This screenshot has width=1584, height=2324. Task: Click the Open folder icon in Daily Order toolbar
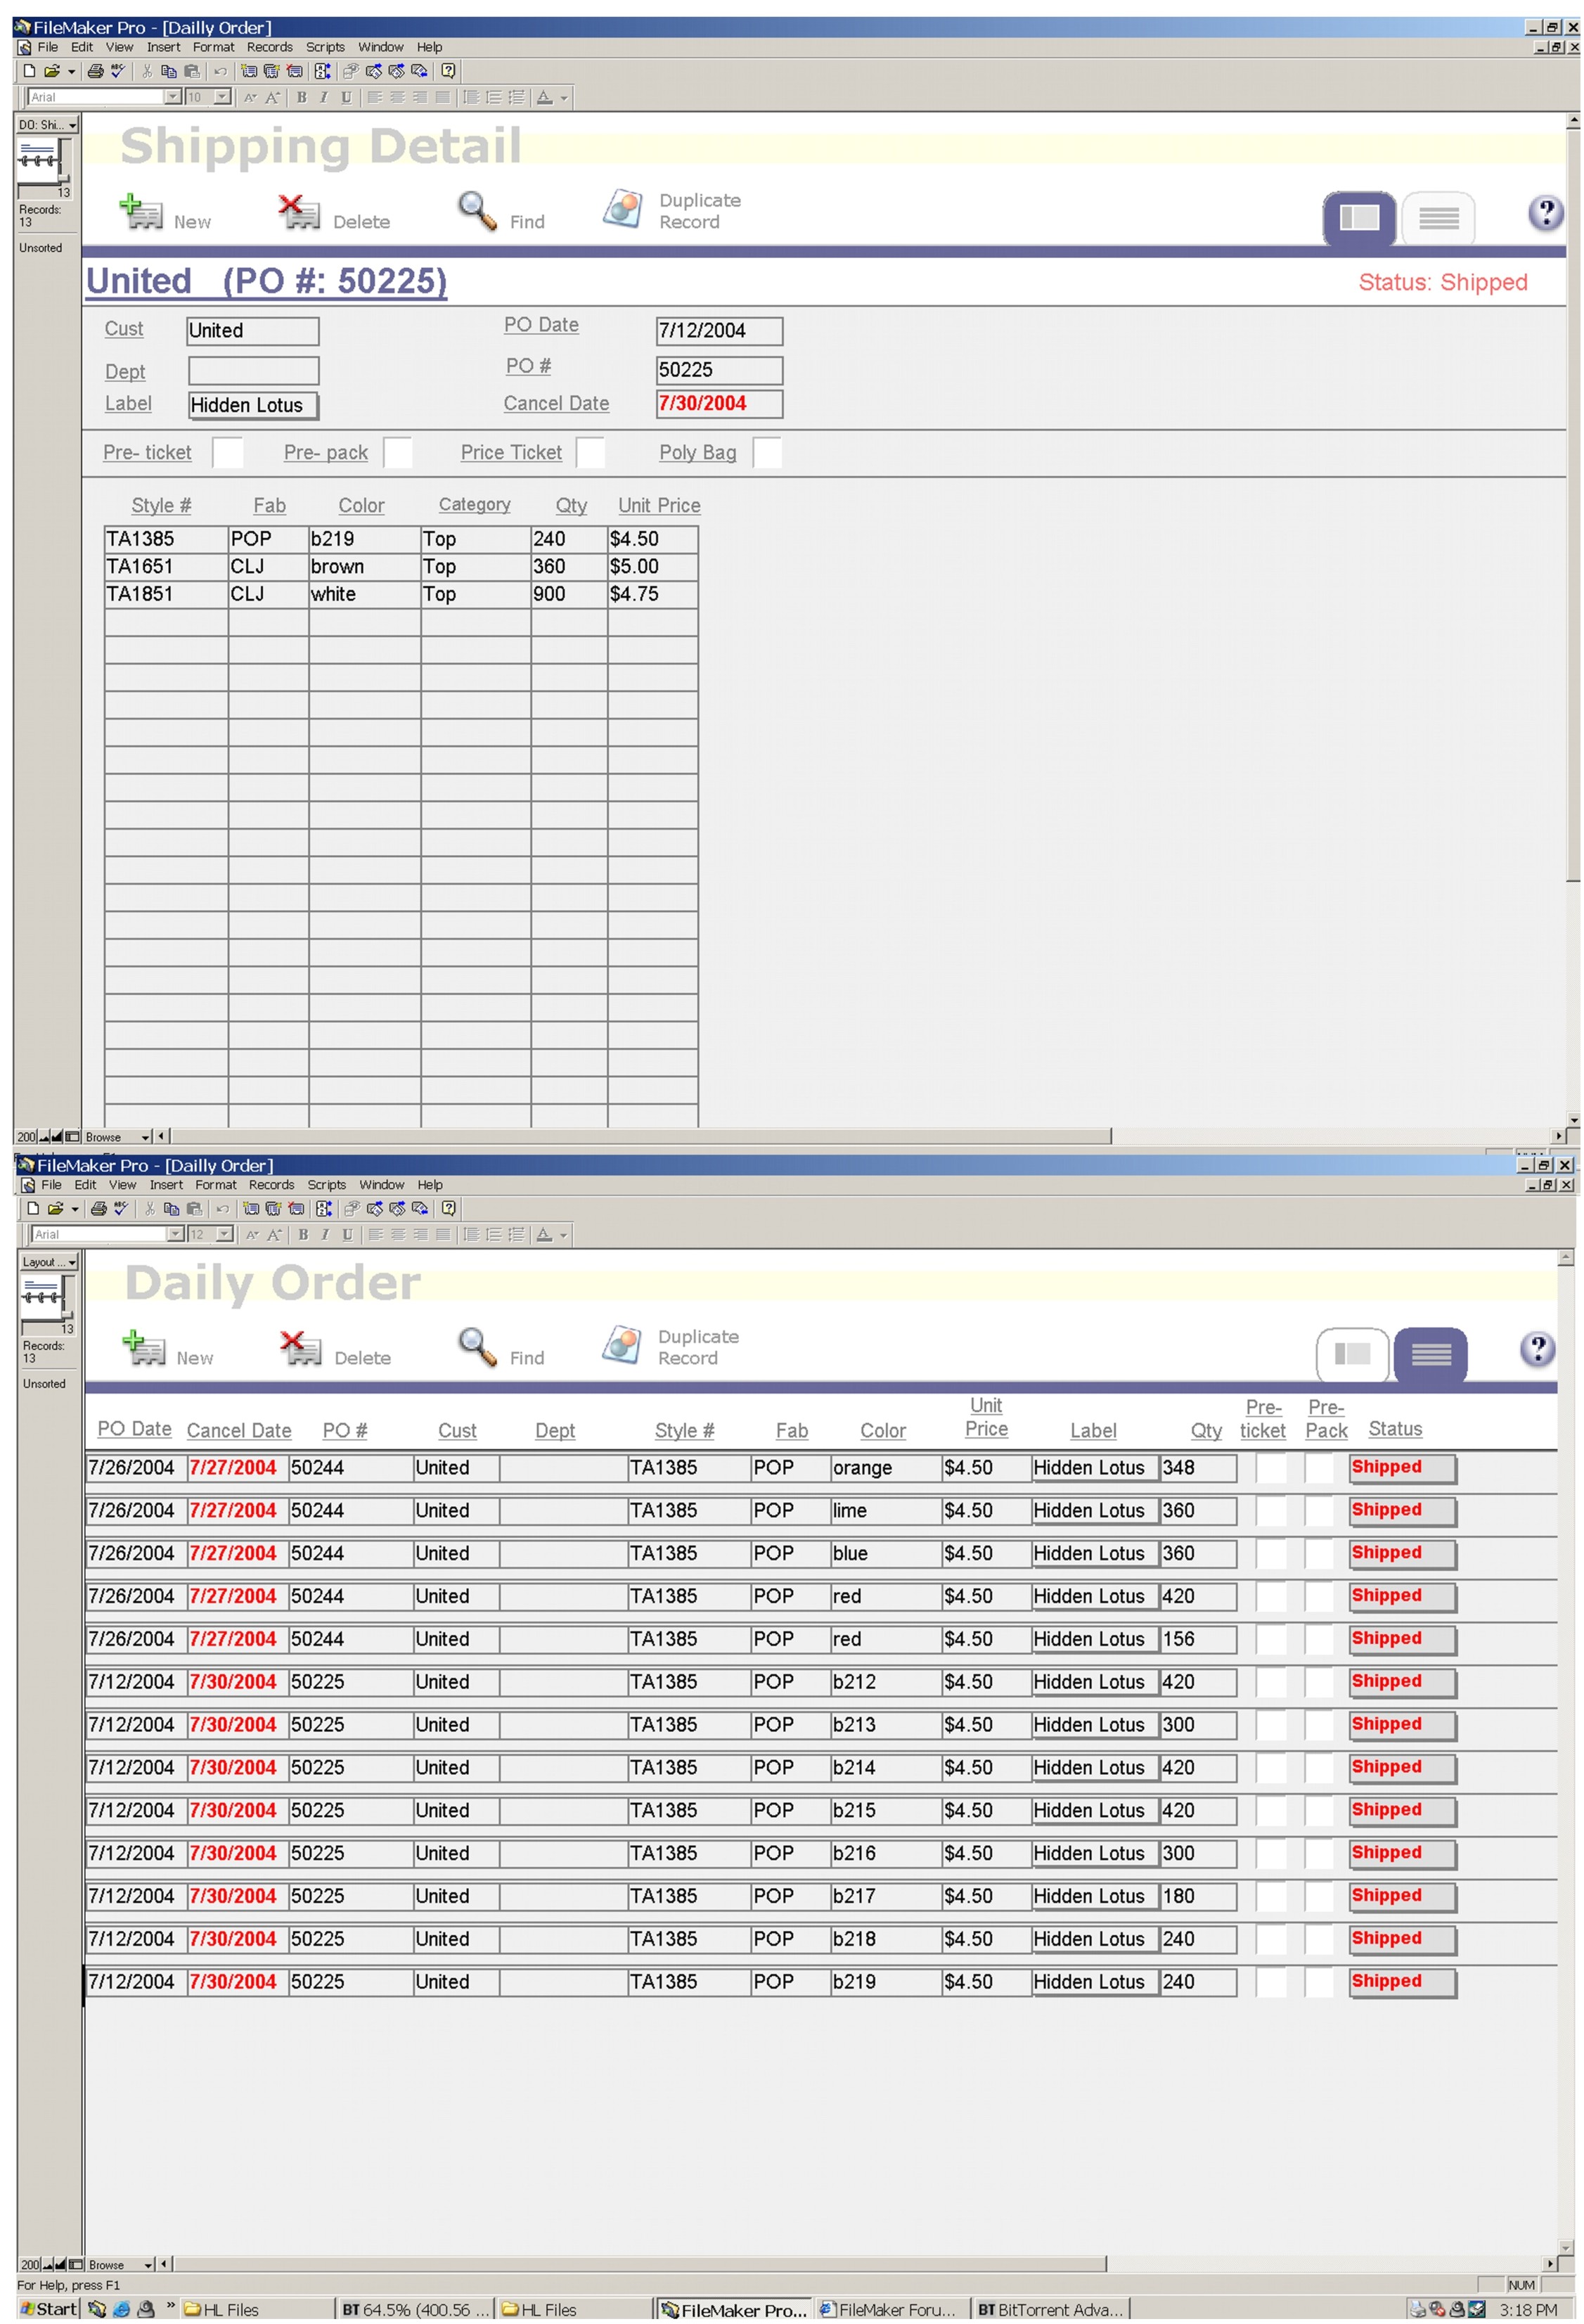coord(55,1208)
